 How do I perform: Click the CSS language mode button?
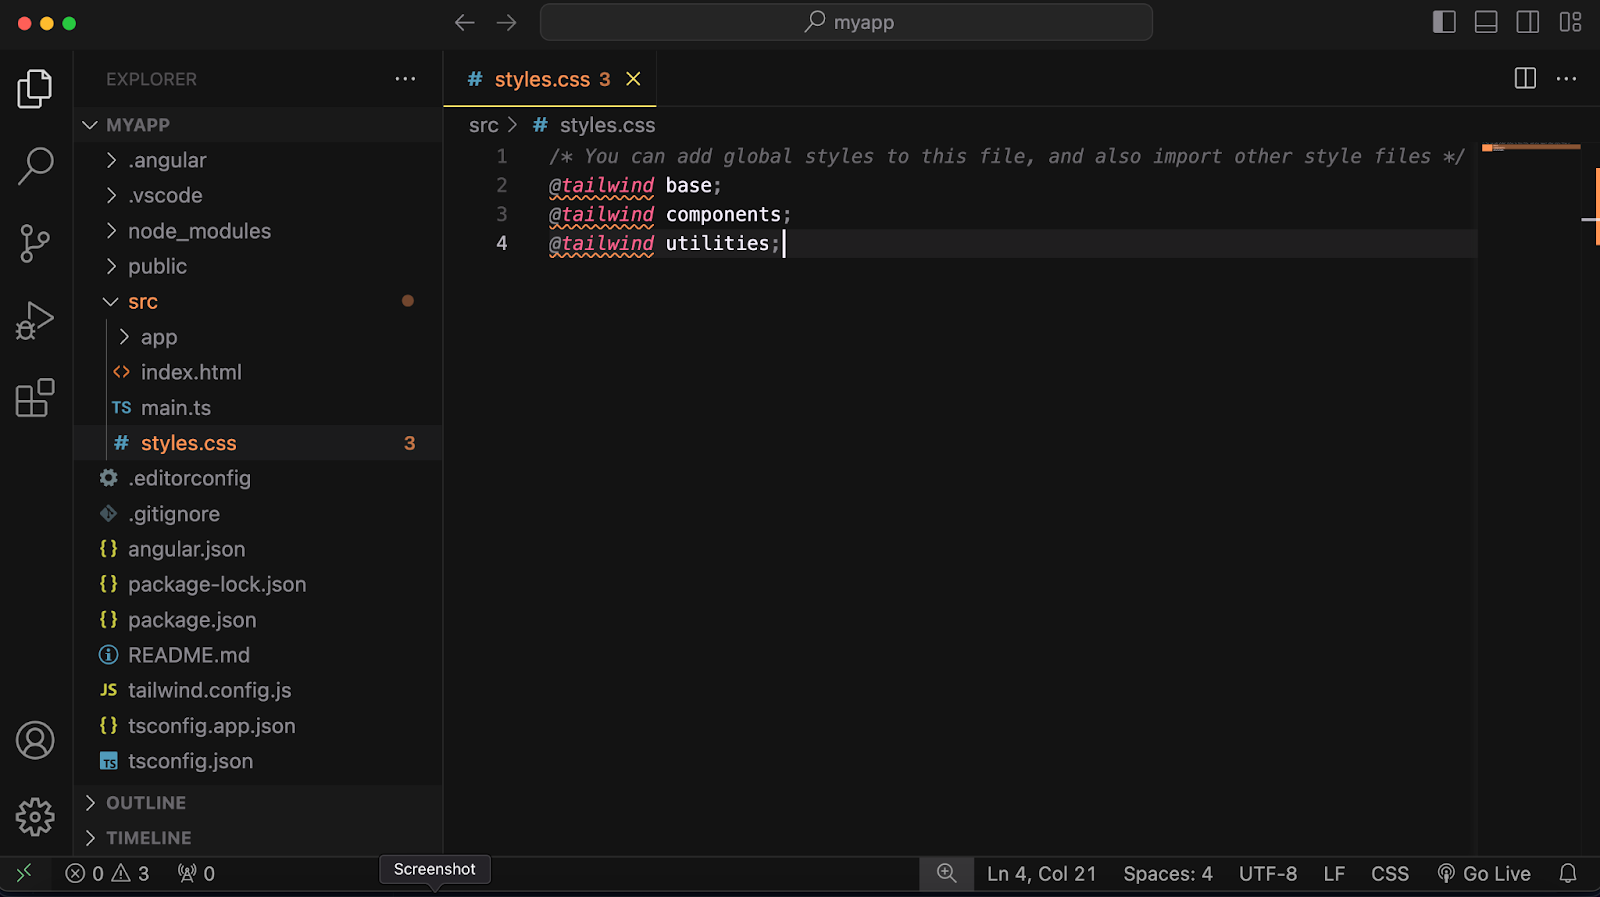tap(1389, 873)
